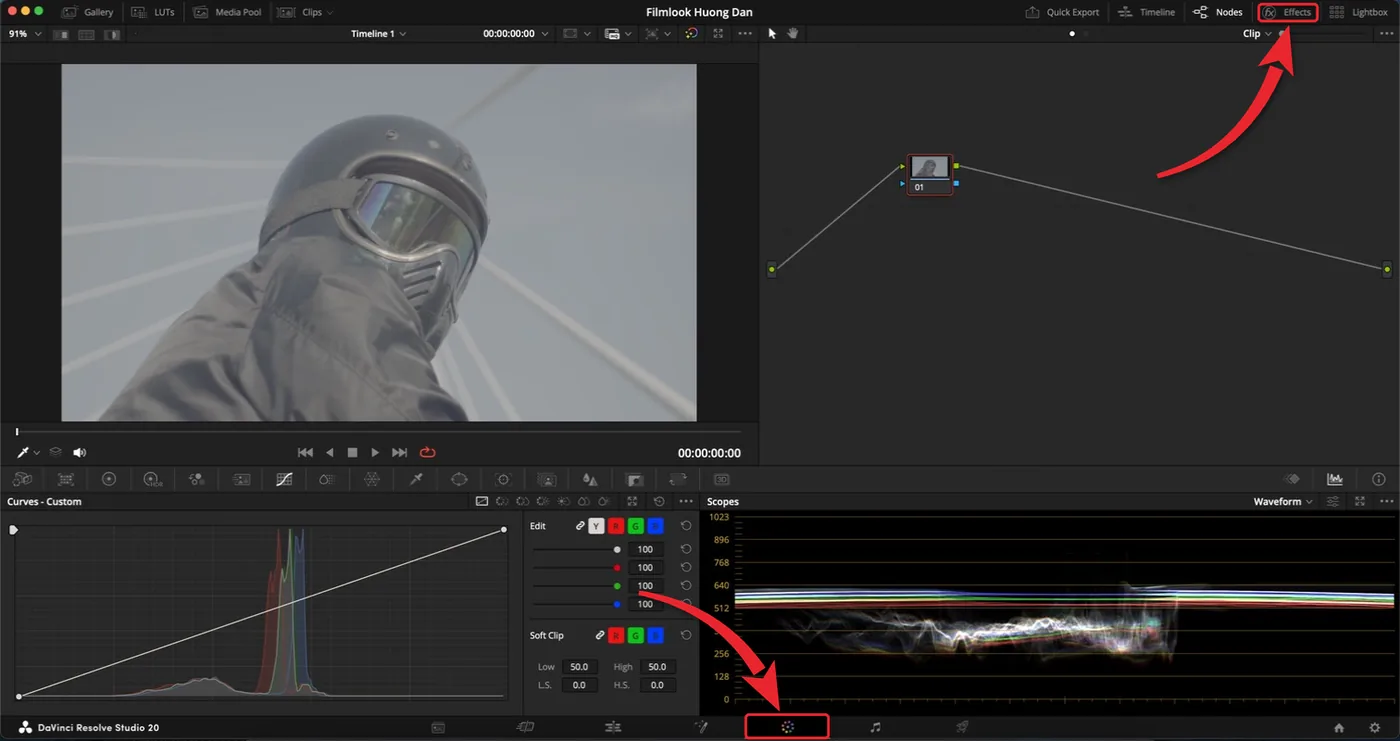Viewport: 1400px width, 741px height.
Task: Click the Quick Export button
Action: pyautogui.click(x=1062, y=12)
